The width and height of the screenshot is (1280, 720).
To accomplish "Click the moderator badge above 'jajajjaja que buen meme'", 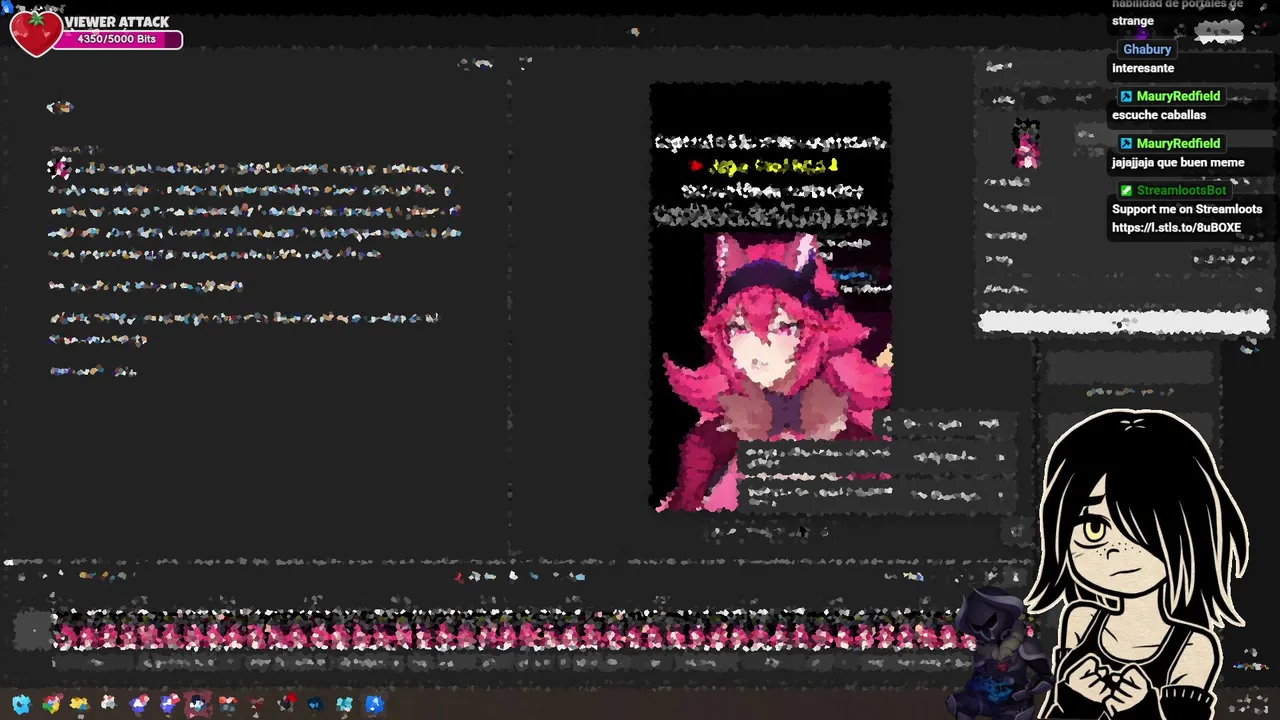I will [x=1126, y=143].
